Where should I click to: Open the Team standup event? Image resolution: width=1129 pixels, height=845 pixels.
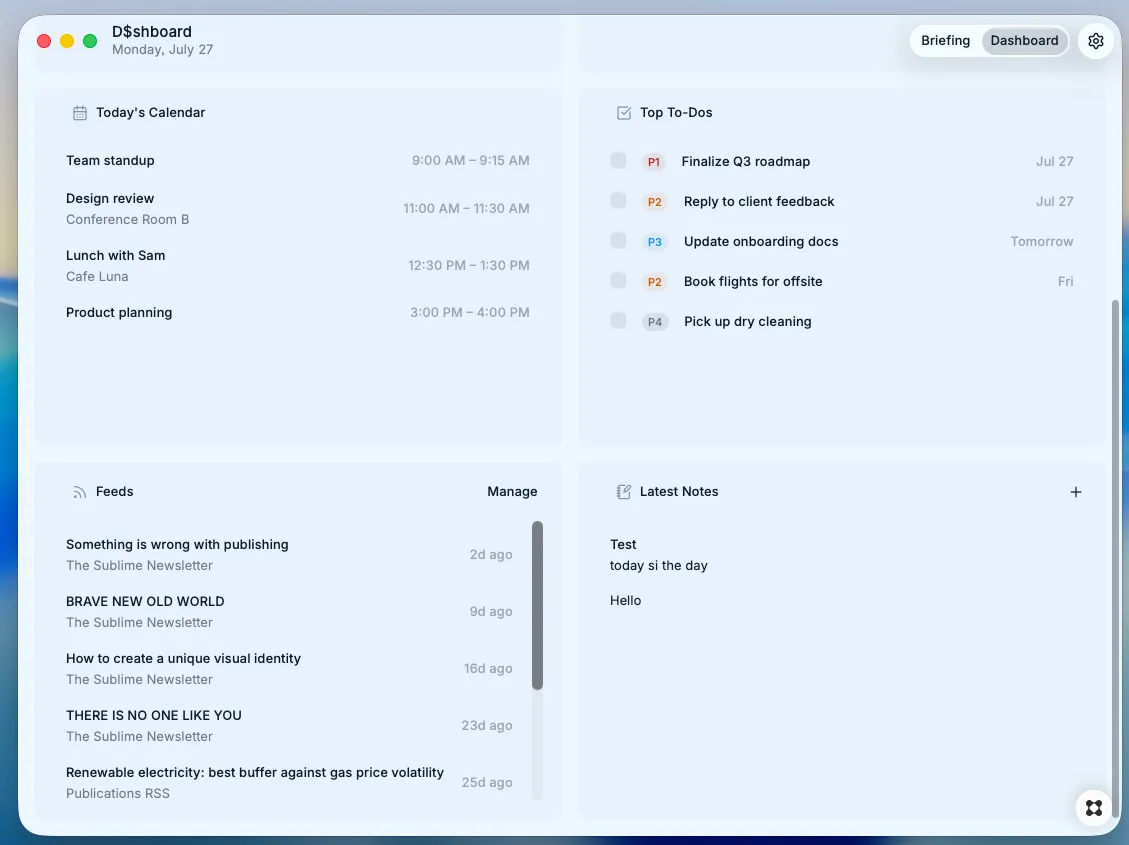pyautogui.click(x=297, y=161)
